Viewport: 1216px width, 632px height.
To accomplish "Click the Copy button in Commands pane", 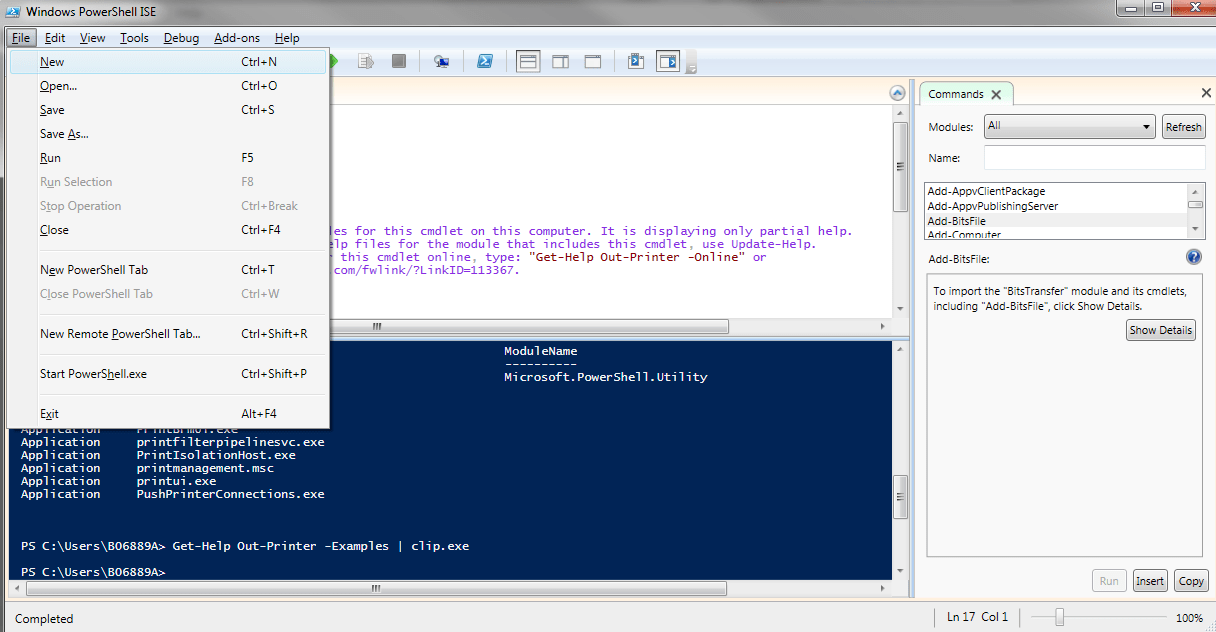I will click(1191, 581).
